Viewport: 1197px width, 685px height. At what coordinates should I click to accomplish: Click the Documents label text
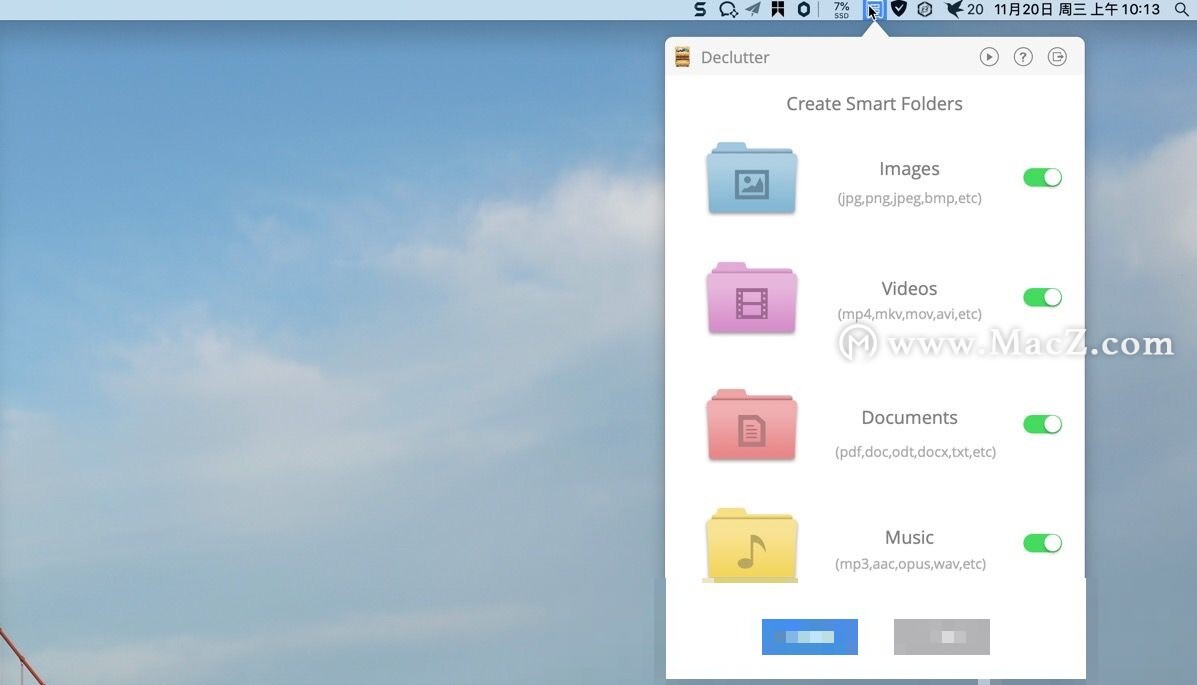click(909, 418)
